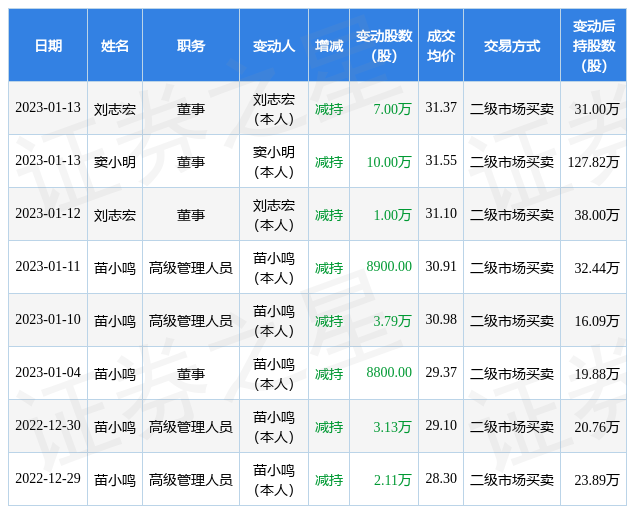Click the average price 29.10
627x514 pixels.
(441, 426)
